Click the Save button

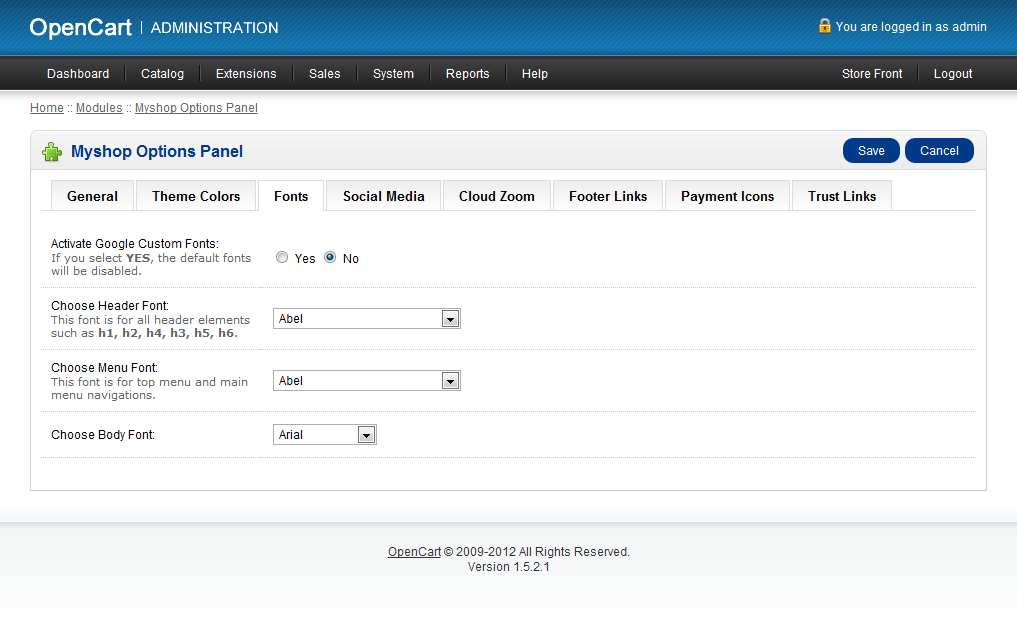871,151
